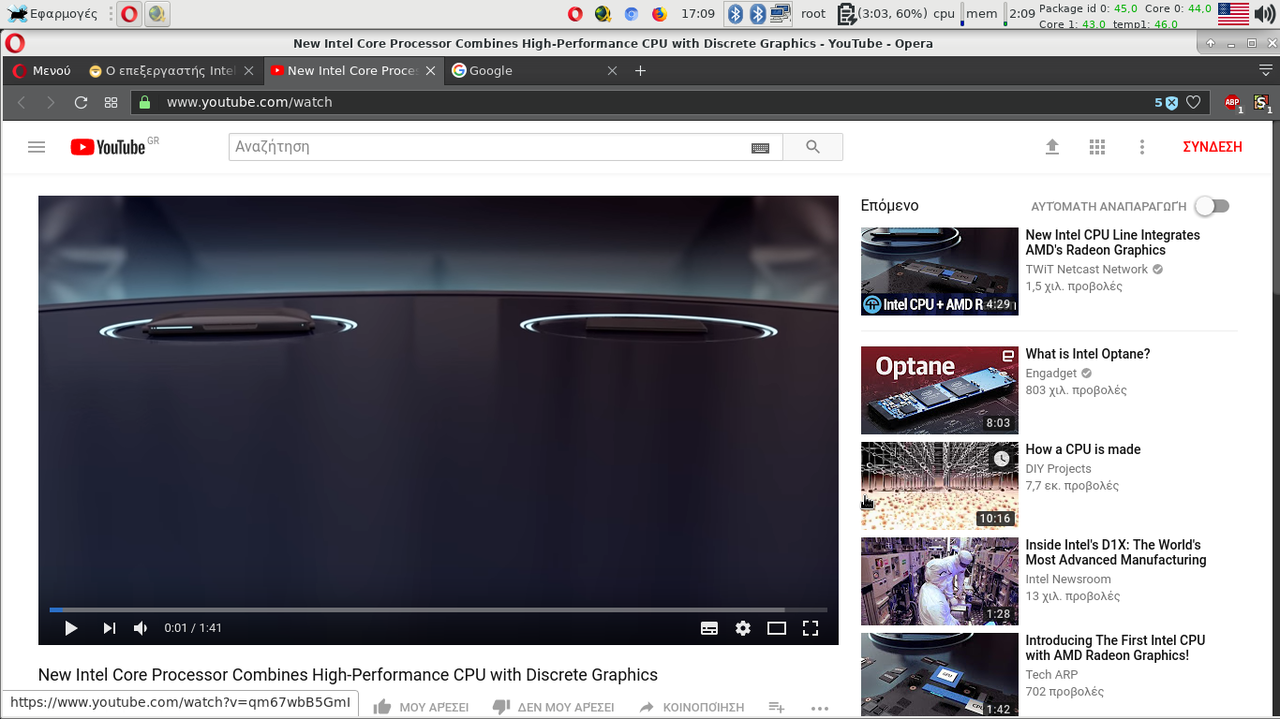This screenshot has height=719, width=1280.
Task: Open the volume speaker tray icon
Action: point(1265,14)
